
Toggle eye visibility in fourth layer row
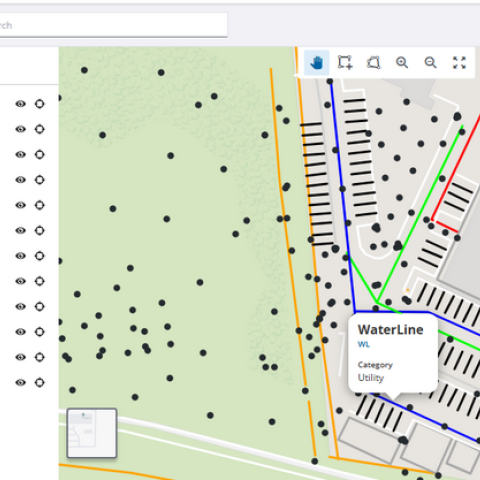(20, 180)
